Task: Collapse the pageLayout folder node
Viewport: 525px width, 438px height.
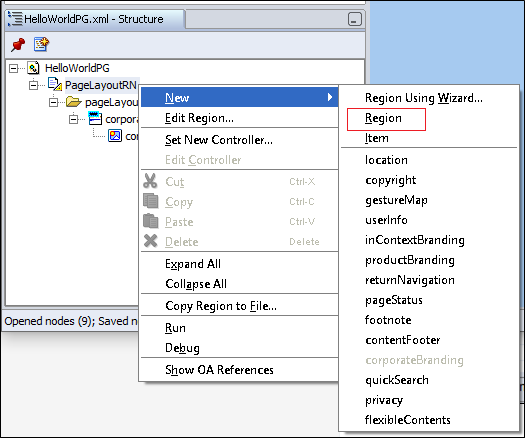Action: click(54, 102)
